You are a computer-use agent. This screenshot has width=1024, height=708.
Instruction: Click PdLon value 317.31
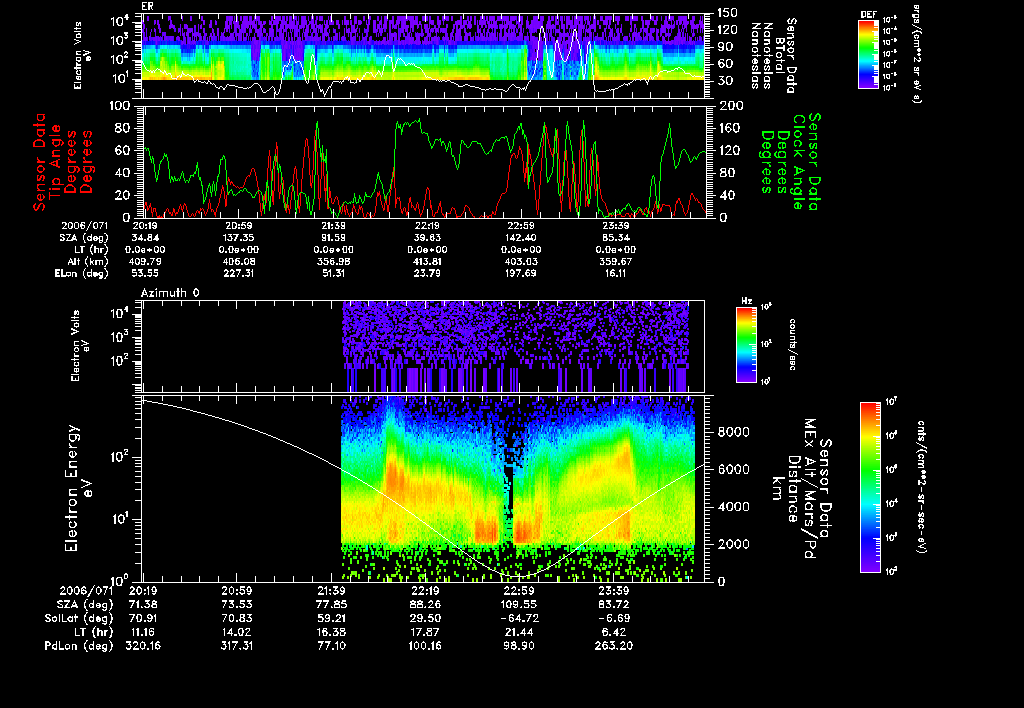coord(238,646)
